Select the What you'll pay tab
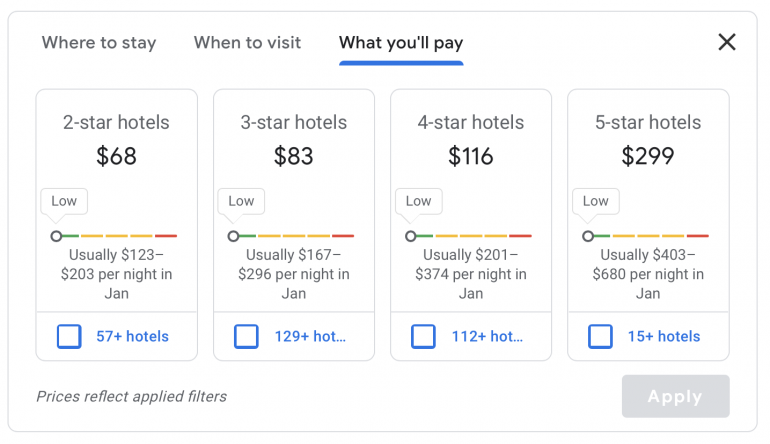 pos(401,43)
